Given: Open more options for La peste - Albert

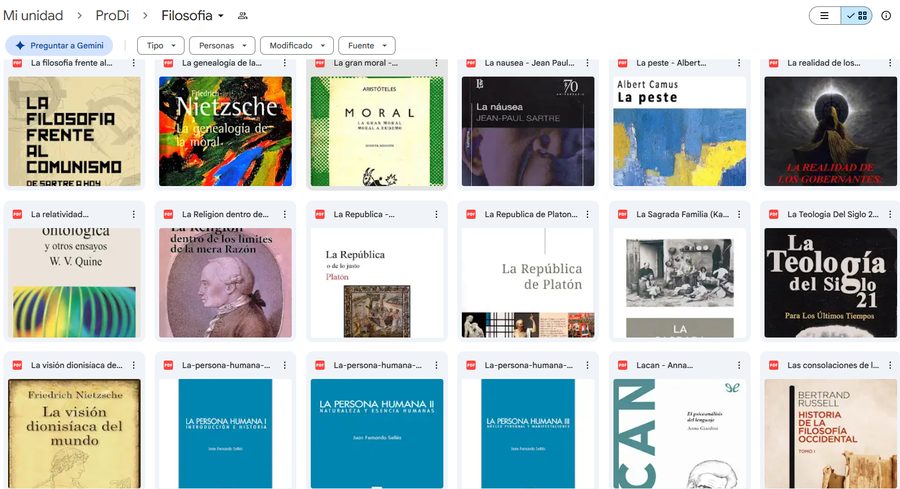Looking at the screenshot, I should [x=739, y=63].
